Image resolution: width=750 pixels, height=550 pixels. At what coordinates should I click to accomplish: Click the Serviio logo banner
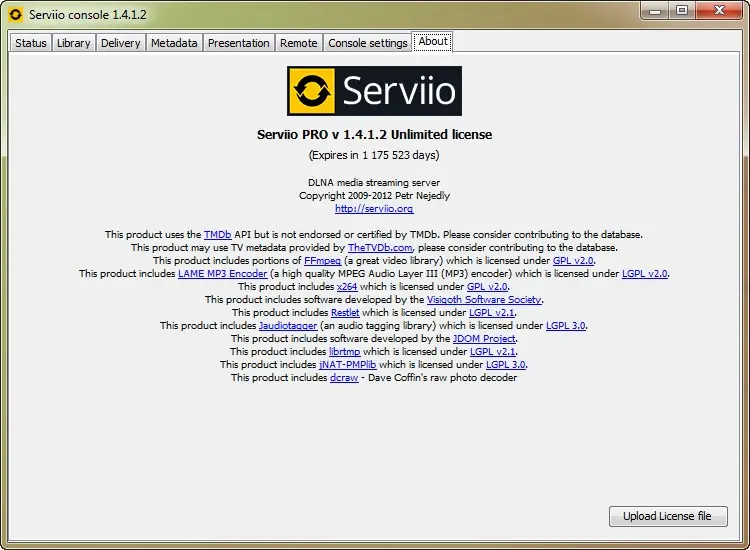375,91
